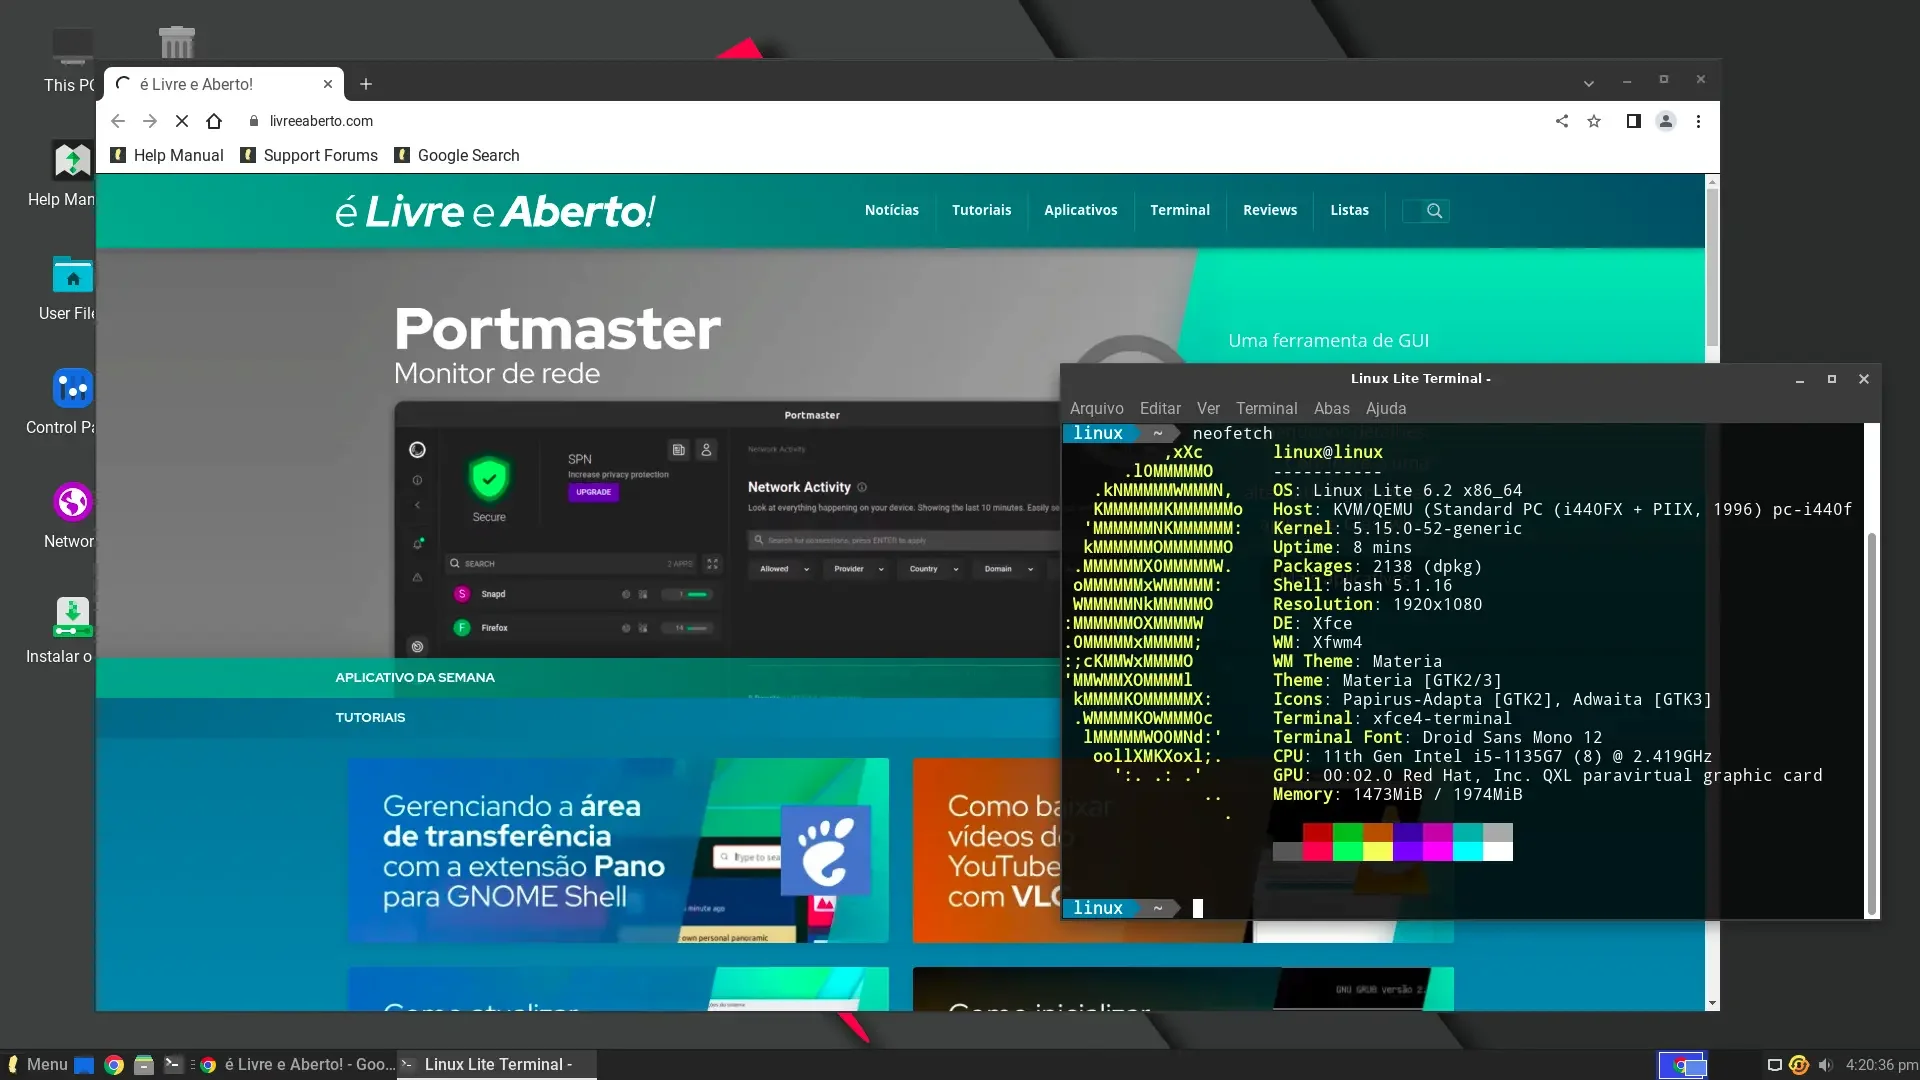Open Abas menu in terminal
The width and height of the screenshot is (1920, 1080).
click(1331, 408)
